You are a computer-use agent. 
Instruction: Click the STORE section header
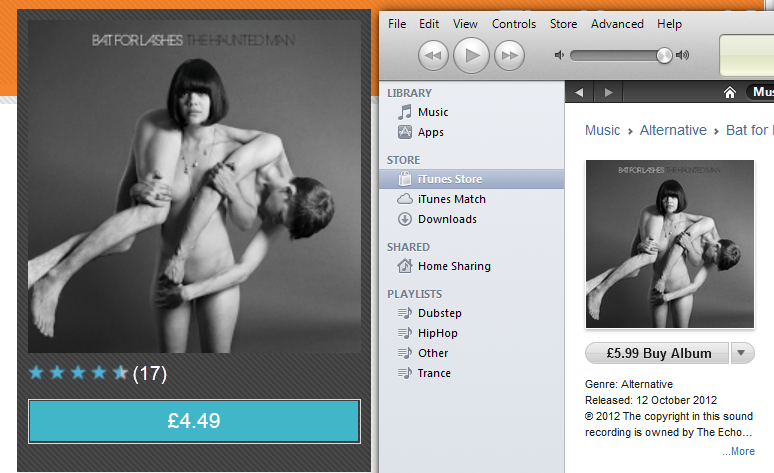[x=403, y=160]
